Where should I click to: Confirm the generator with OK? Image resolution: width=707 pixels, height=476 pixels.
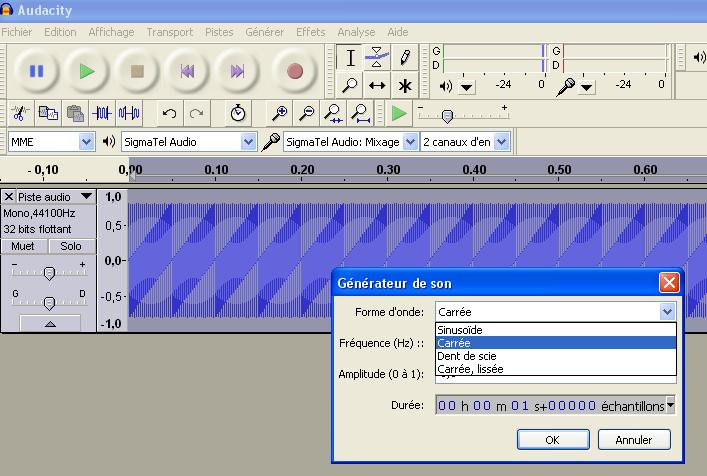click(553, 439)
